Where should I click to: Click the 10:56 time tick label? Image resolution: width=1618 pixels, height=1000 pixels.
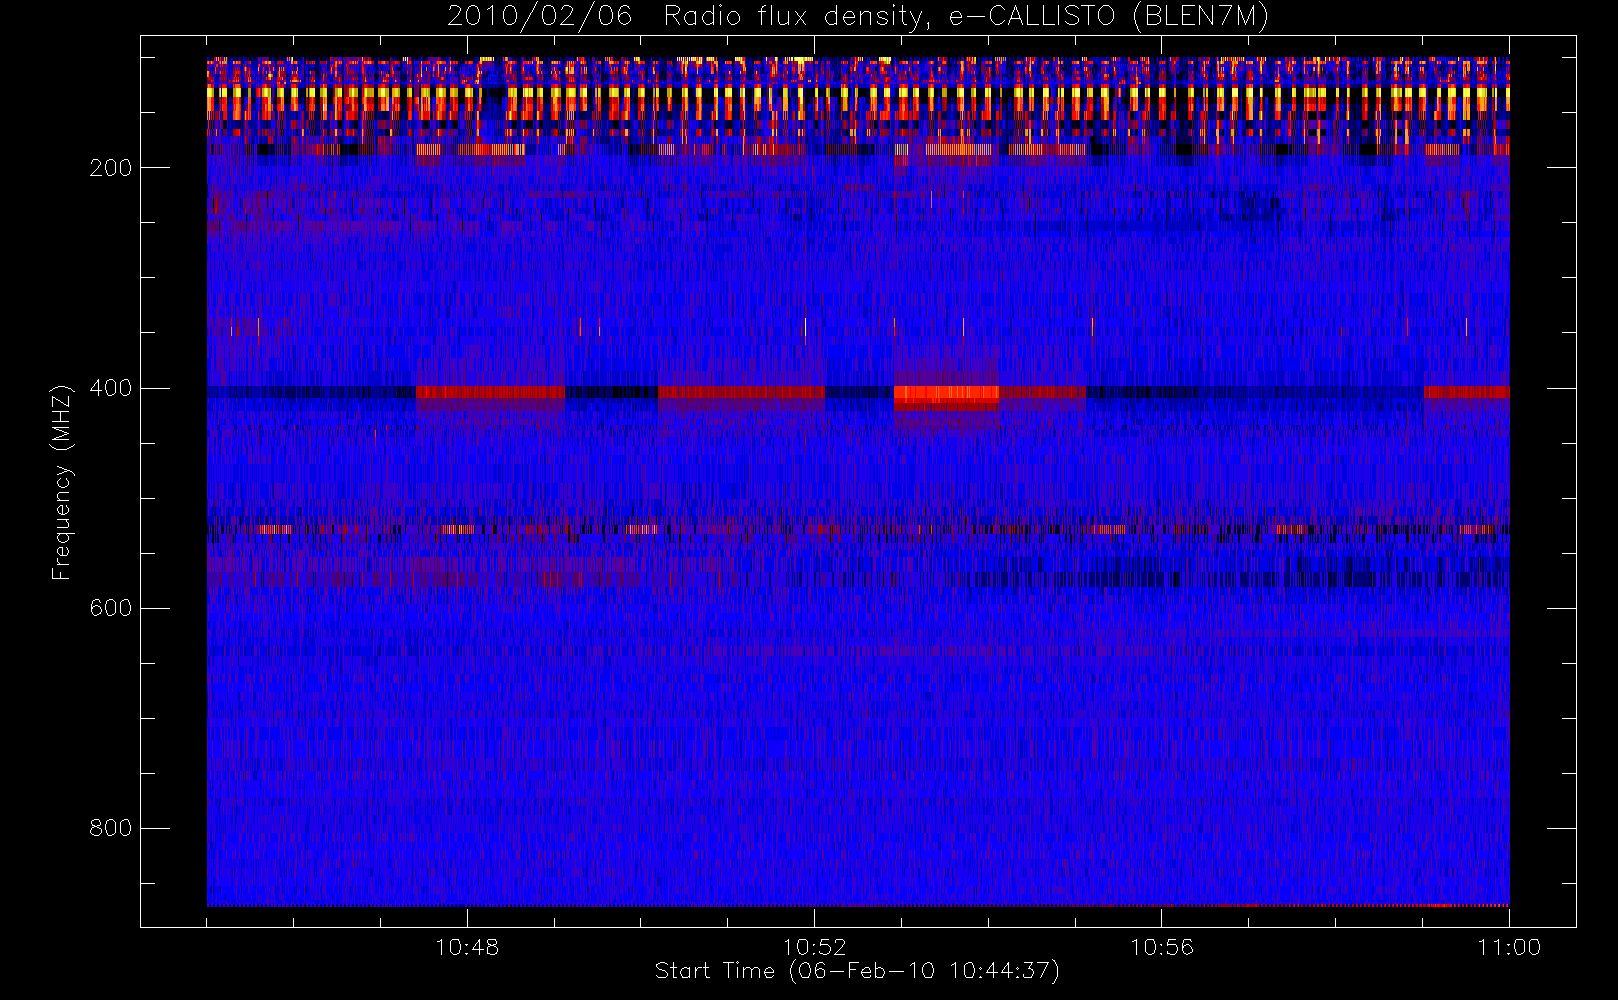pyautogui.click(x=1161, y=947)
